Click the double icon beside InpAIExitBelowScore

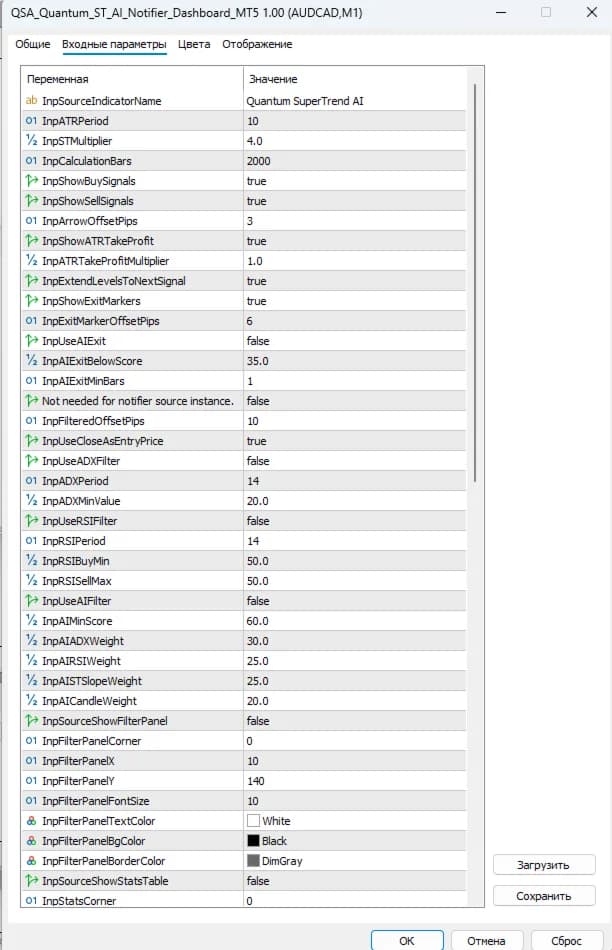pos(32,360)
